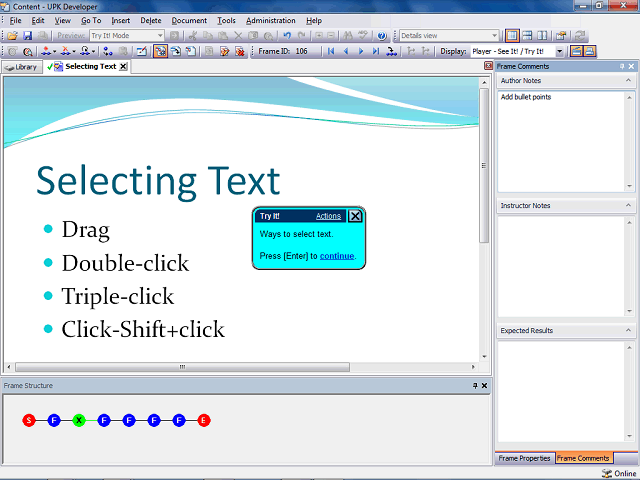Screen dimensions: 640x480
Task: Click the document with pencil icon
Action: point(224,51)
